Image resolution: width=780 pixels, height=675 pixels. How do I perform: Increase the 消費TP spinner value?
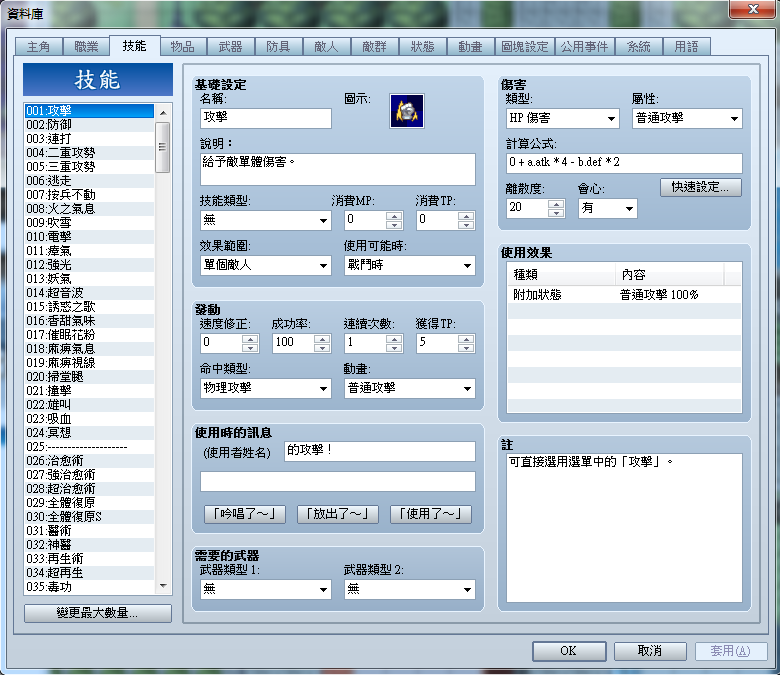tap(466, 216)
